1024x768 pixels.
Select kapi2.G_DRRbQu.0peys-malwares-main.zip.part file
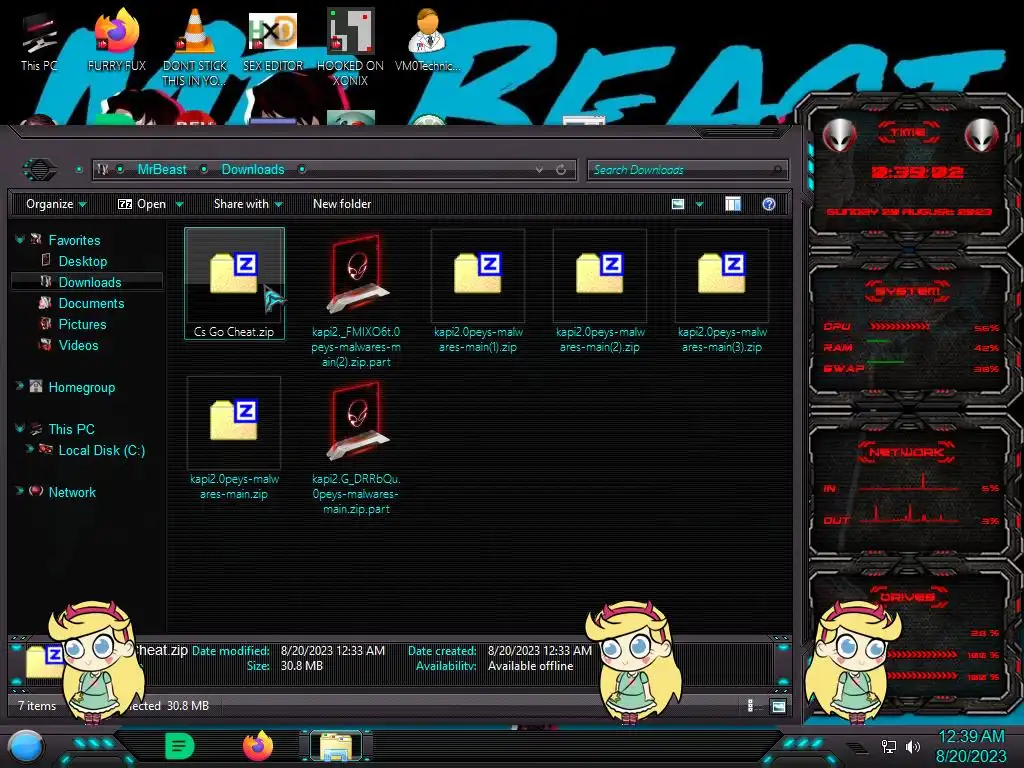[356, 447]
